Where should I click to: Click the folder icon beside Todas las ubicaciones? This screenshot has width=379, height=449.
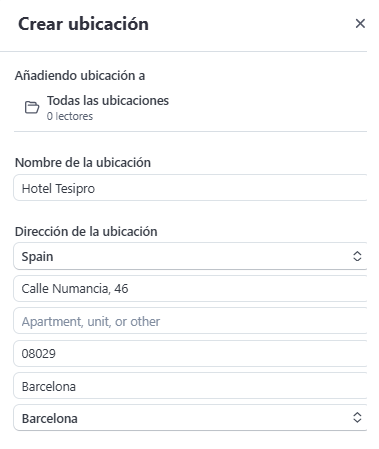click(x=32, y=107)
